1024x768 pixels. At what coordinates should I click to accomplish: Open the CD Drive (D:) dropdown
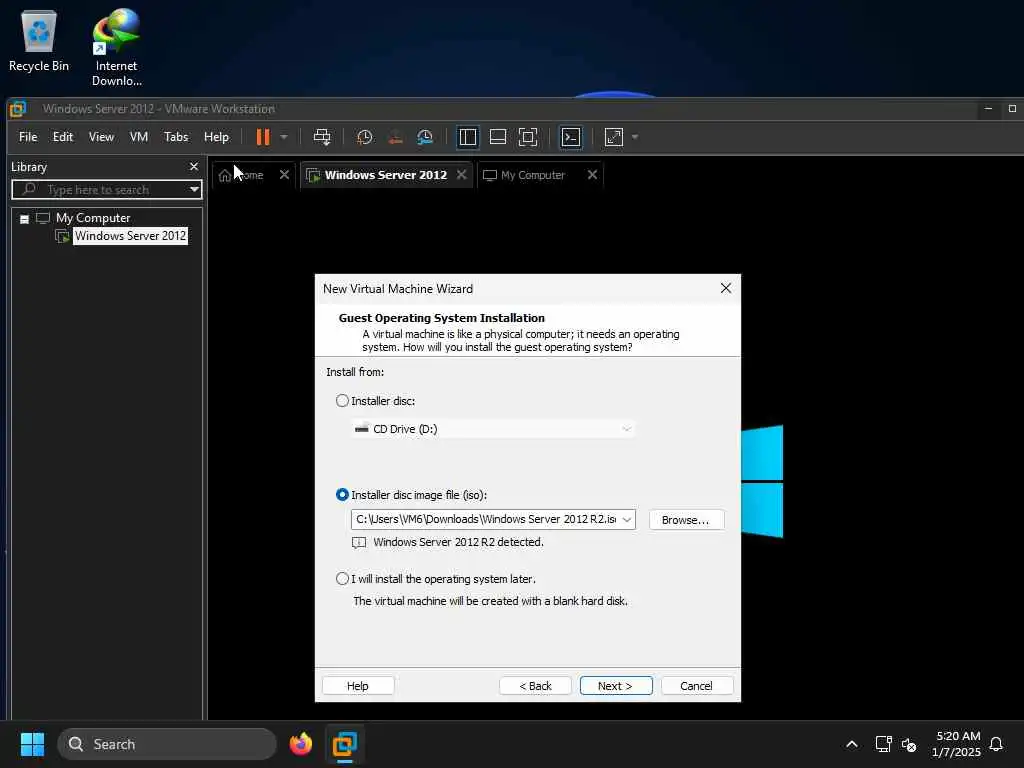(493, 429)
